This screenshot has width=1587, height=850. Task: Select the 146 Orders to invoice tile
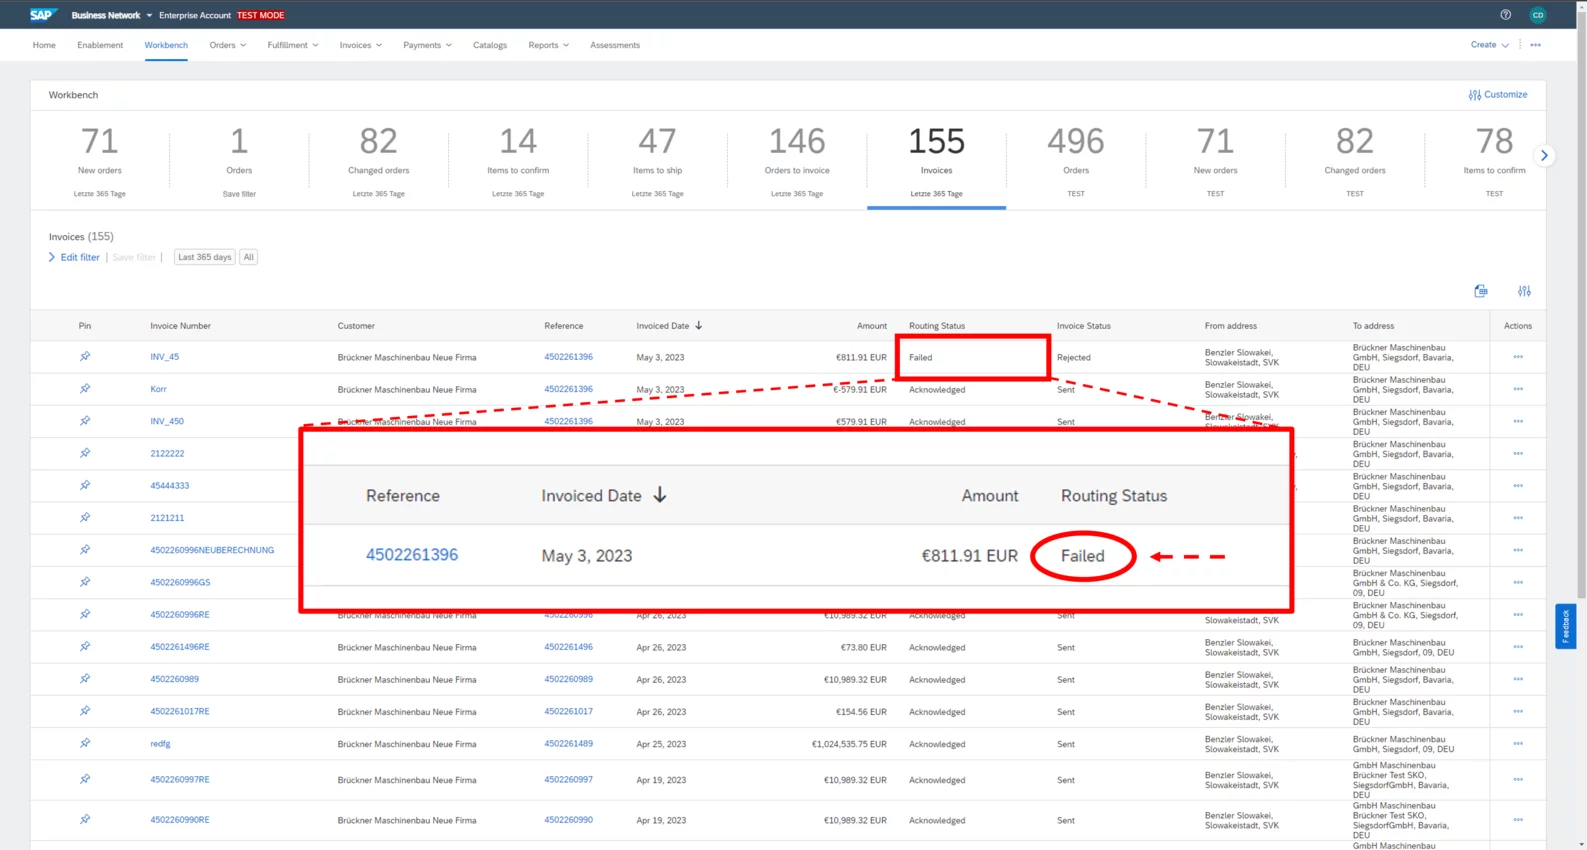pos(797,160)
